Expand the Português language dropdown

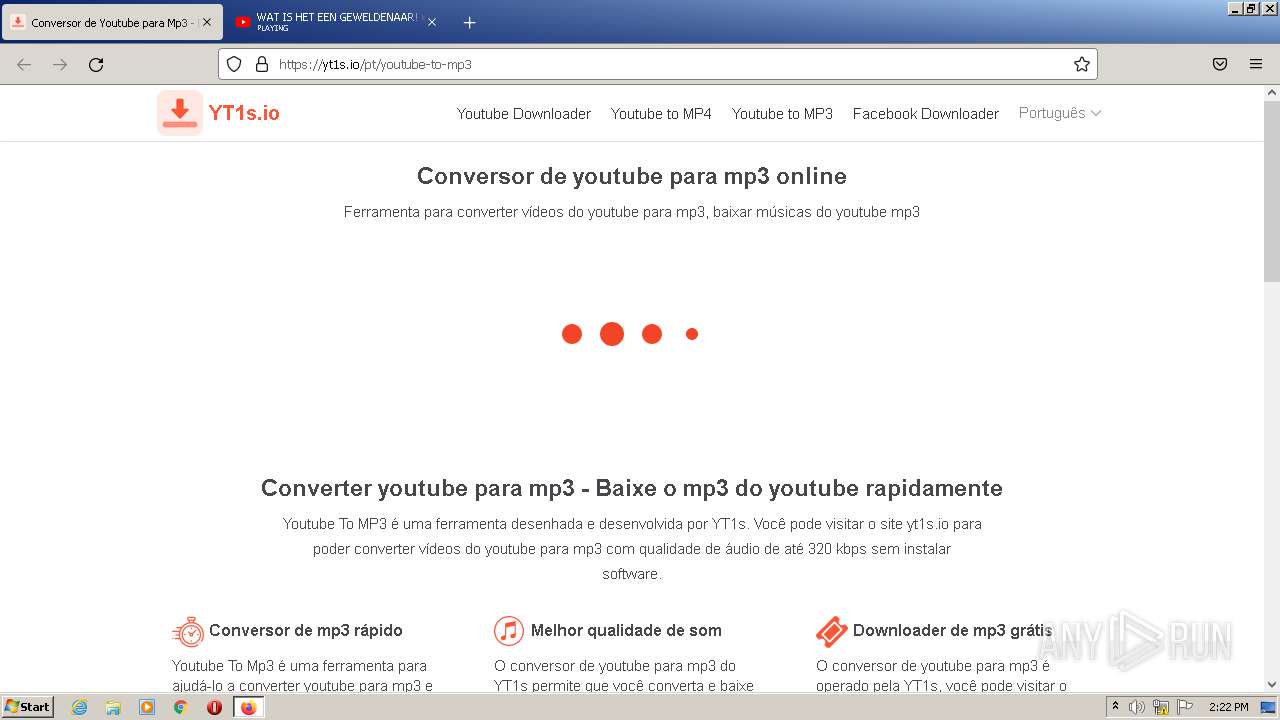pos(1060,113)
